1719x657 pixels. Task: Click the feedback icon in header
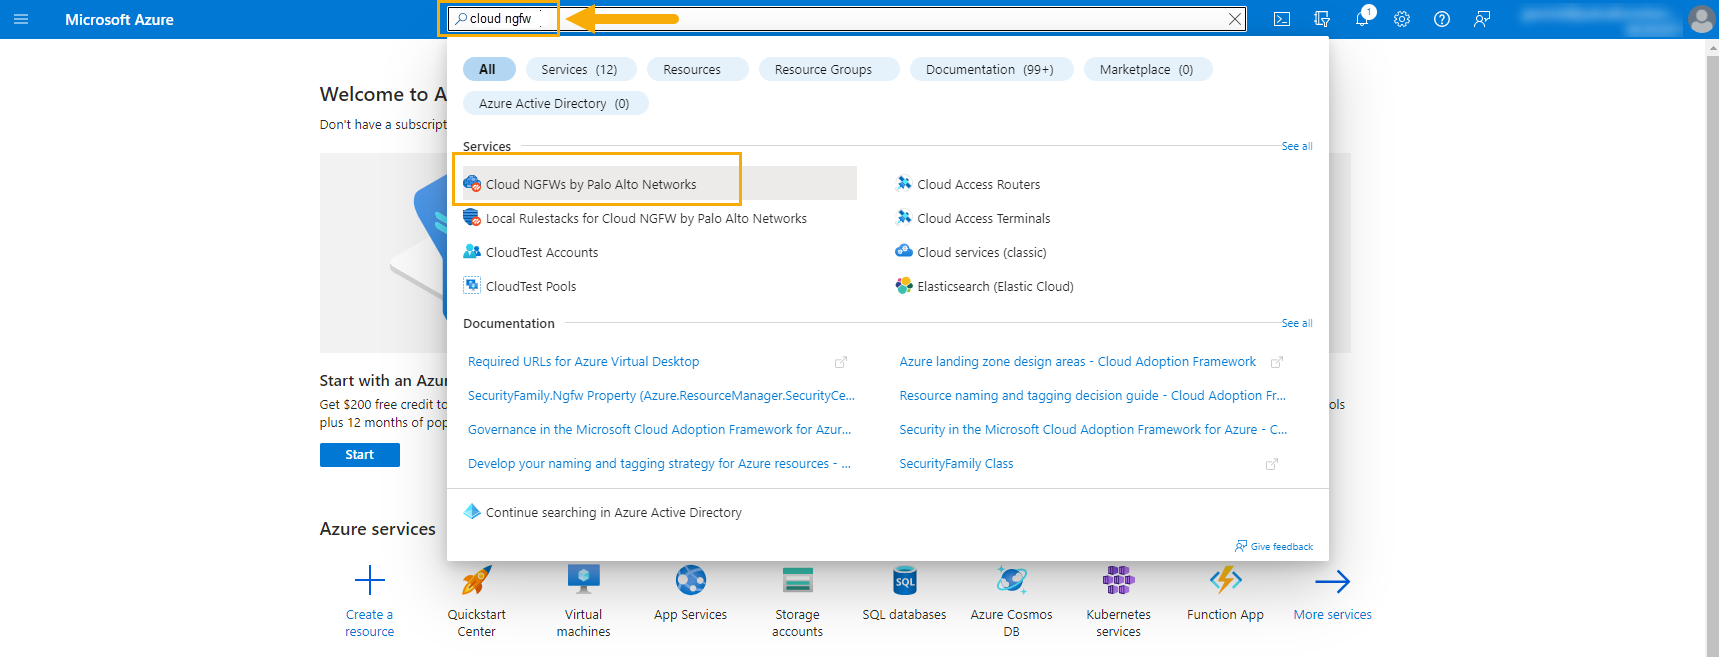(x=1481, y=19)
